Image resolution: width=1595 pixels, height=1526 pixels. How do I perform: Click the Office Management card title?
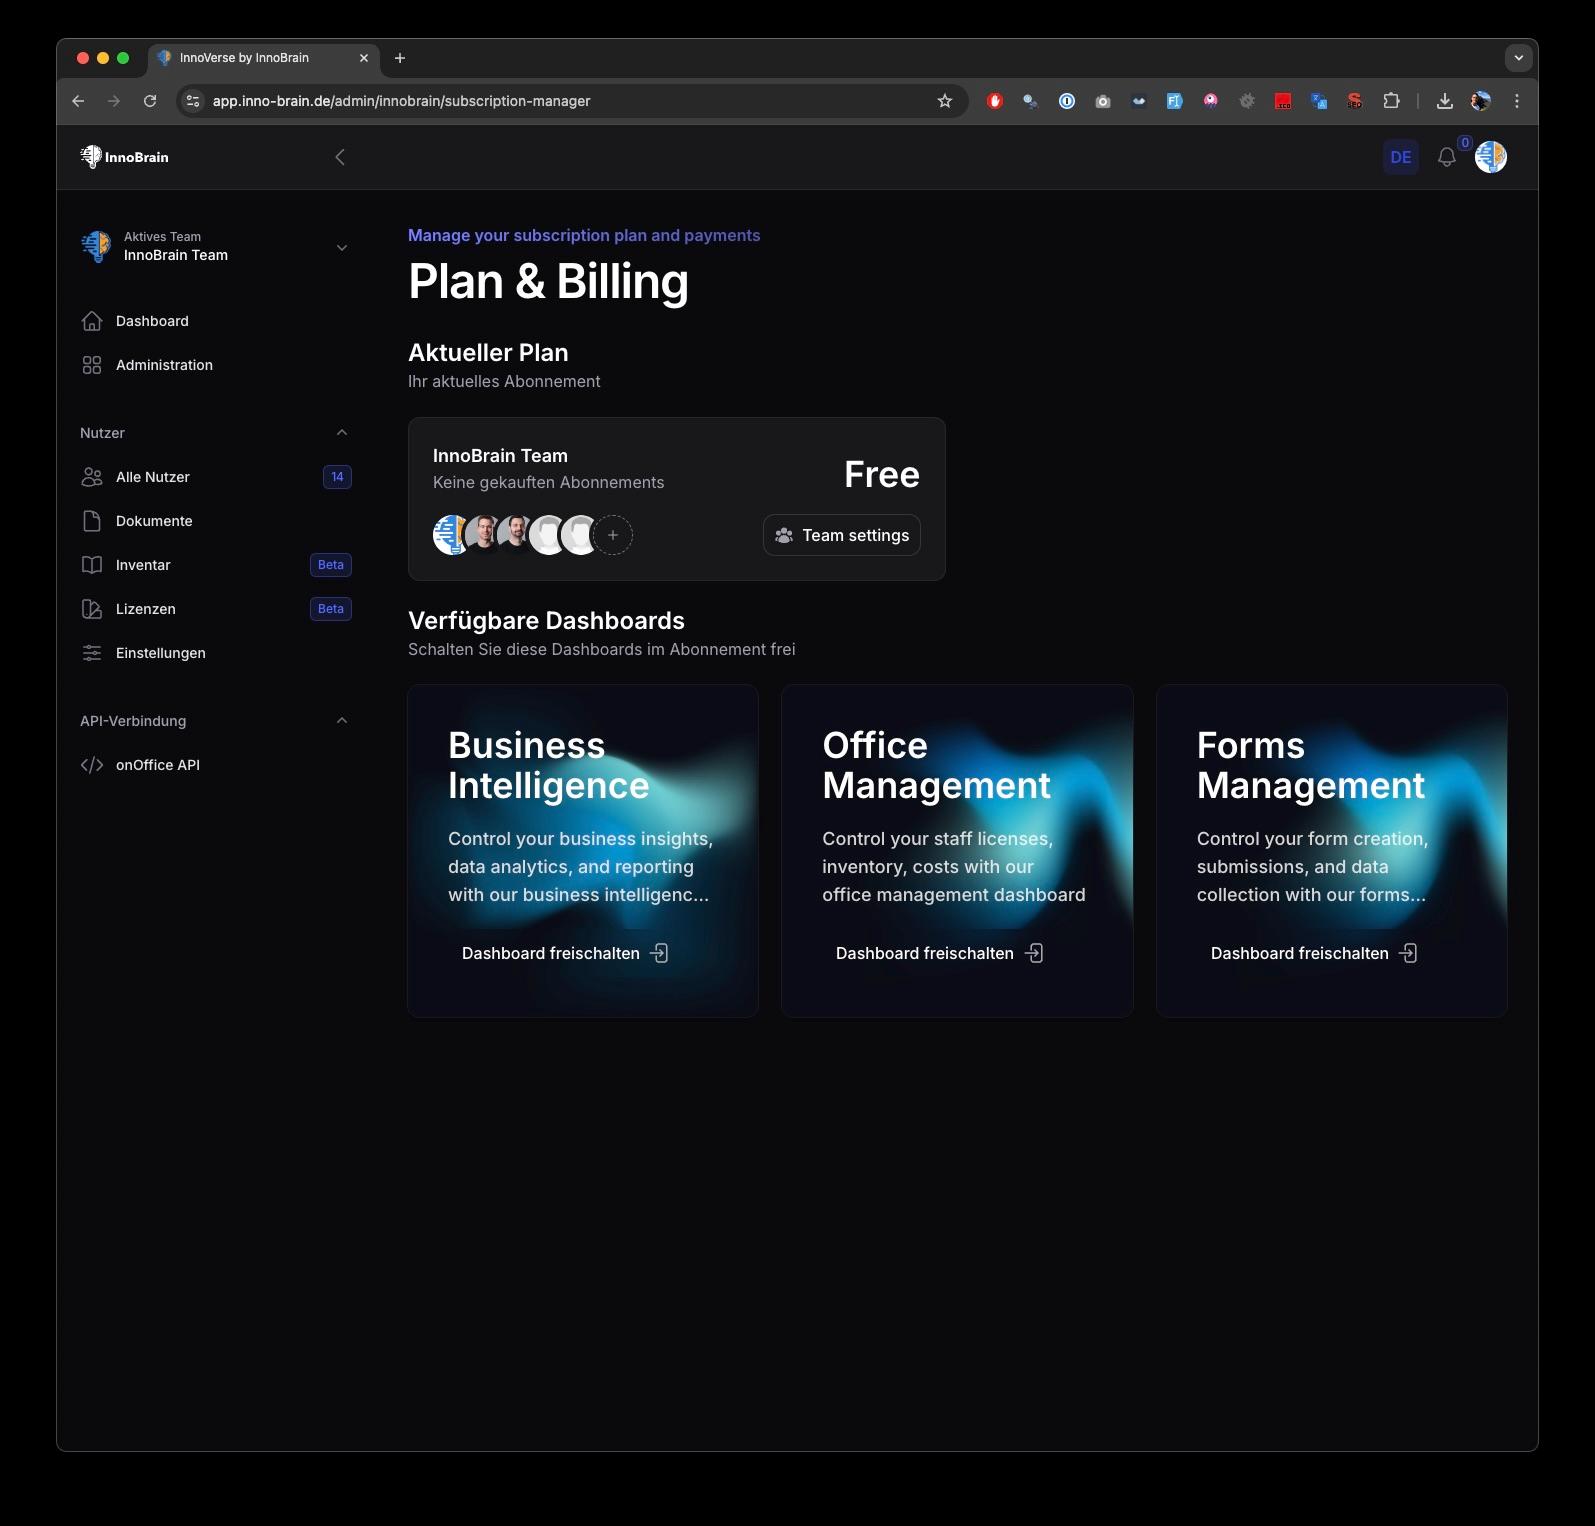point(936,766)
